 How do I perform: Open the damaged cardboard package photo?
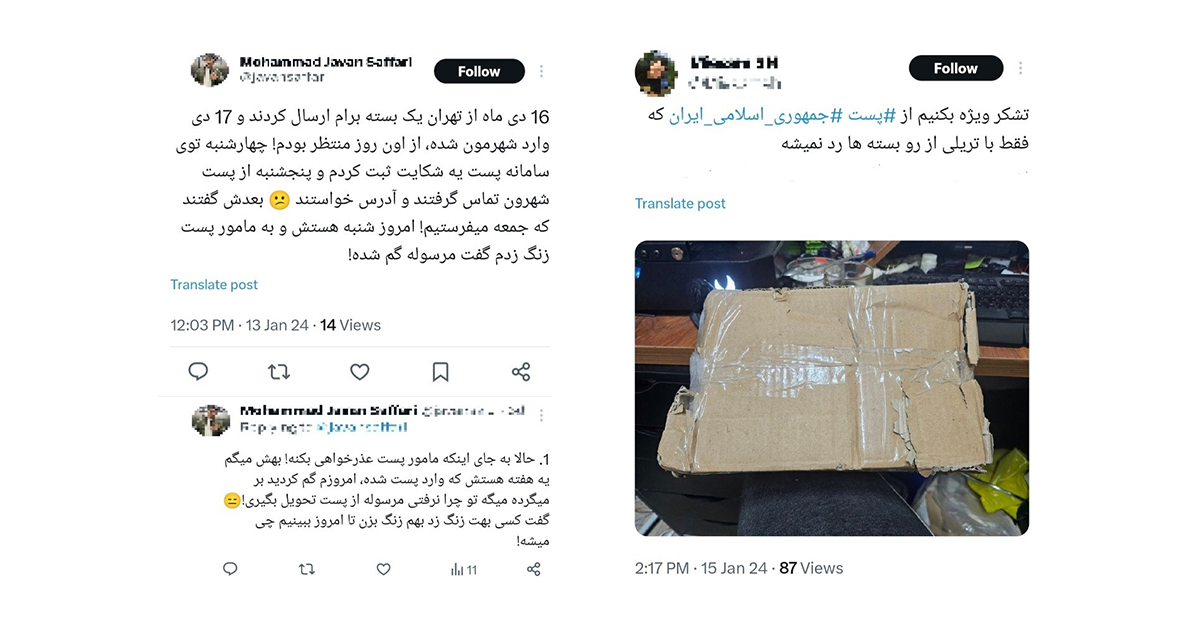tap(832, 388)
